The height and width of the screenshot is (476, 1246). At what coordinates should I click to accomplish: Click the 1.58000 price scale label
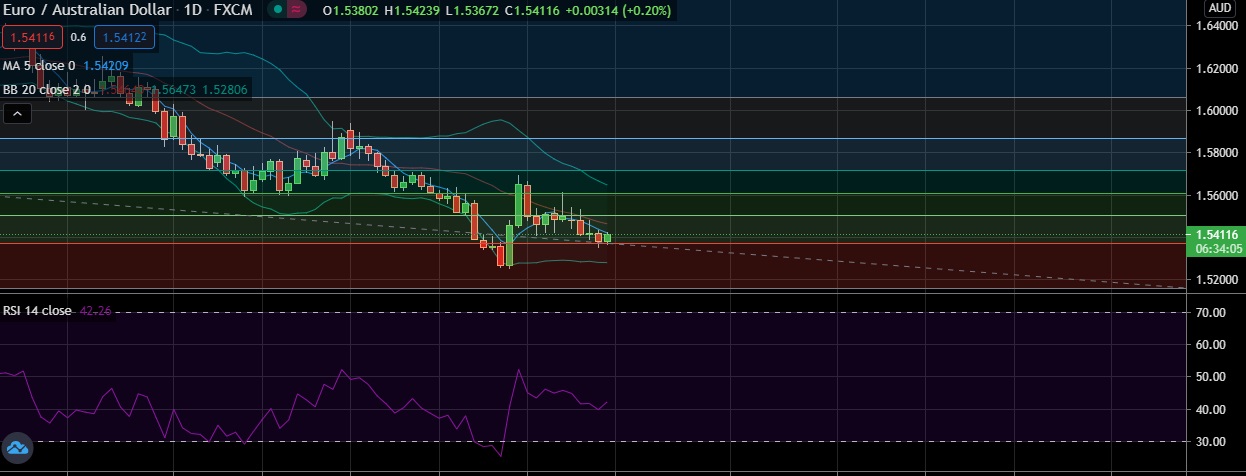[x=1219, y=153]
